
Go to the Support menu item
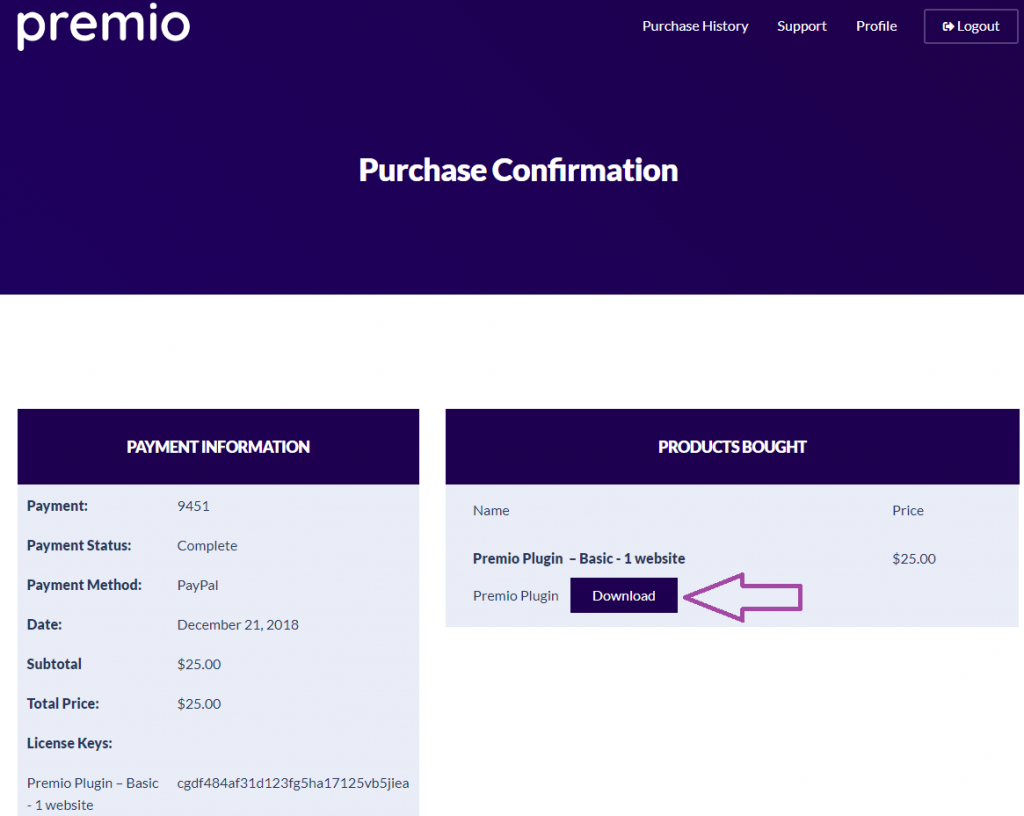point(801,26)
